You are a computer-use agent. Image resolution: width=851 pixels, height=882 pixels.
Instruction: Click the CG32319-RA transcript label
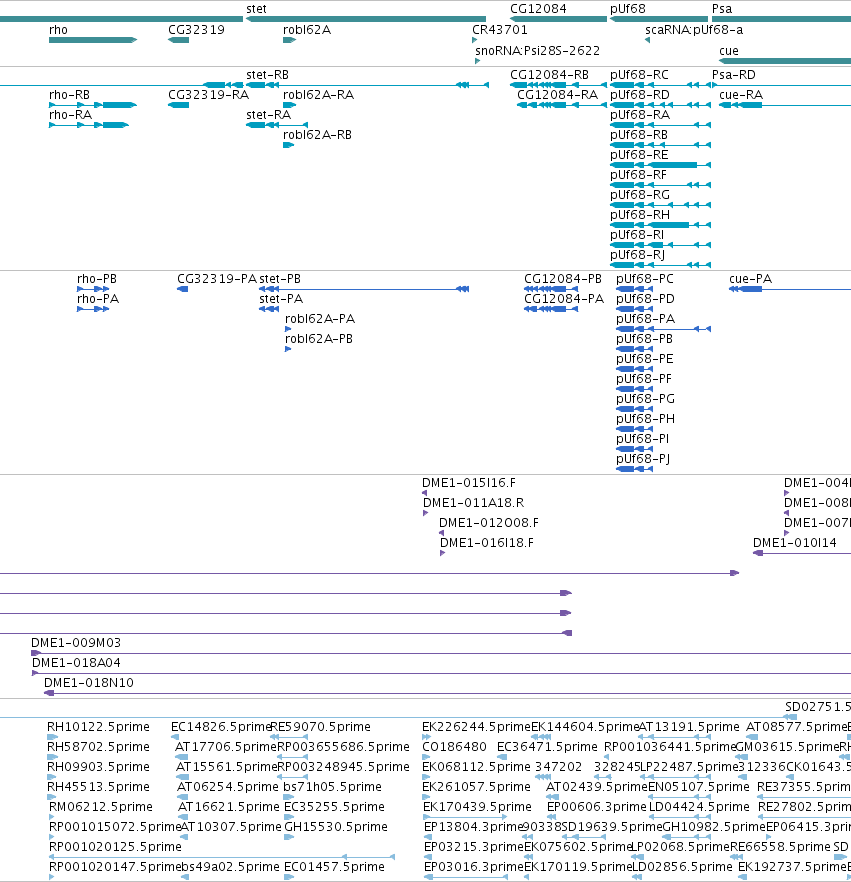click(x=208, y=95)
